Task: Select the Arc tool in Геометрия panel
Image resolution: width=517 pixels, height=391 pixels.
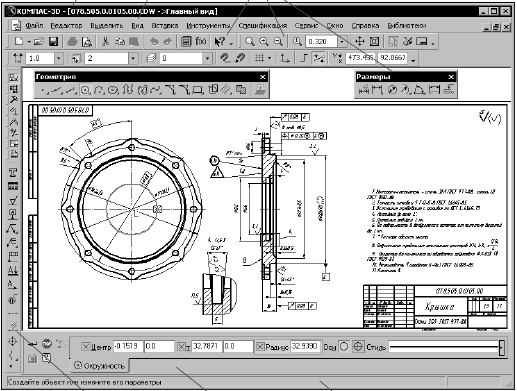Action: 99,90
